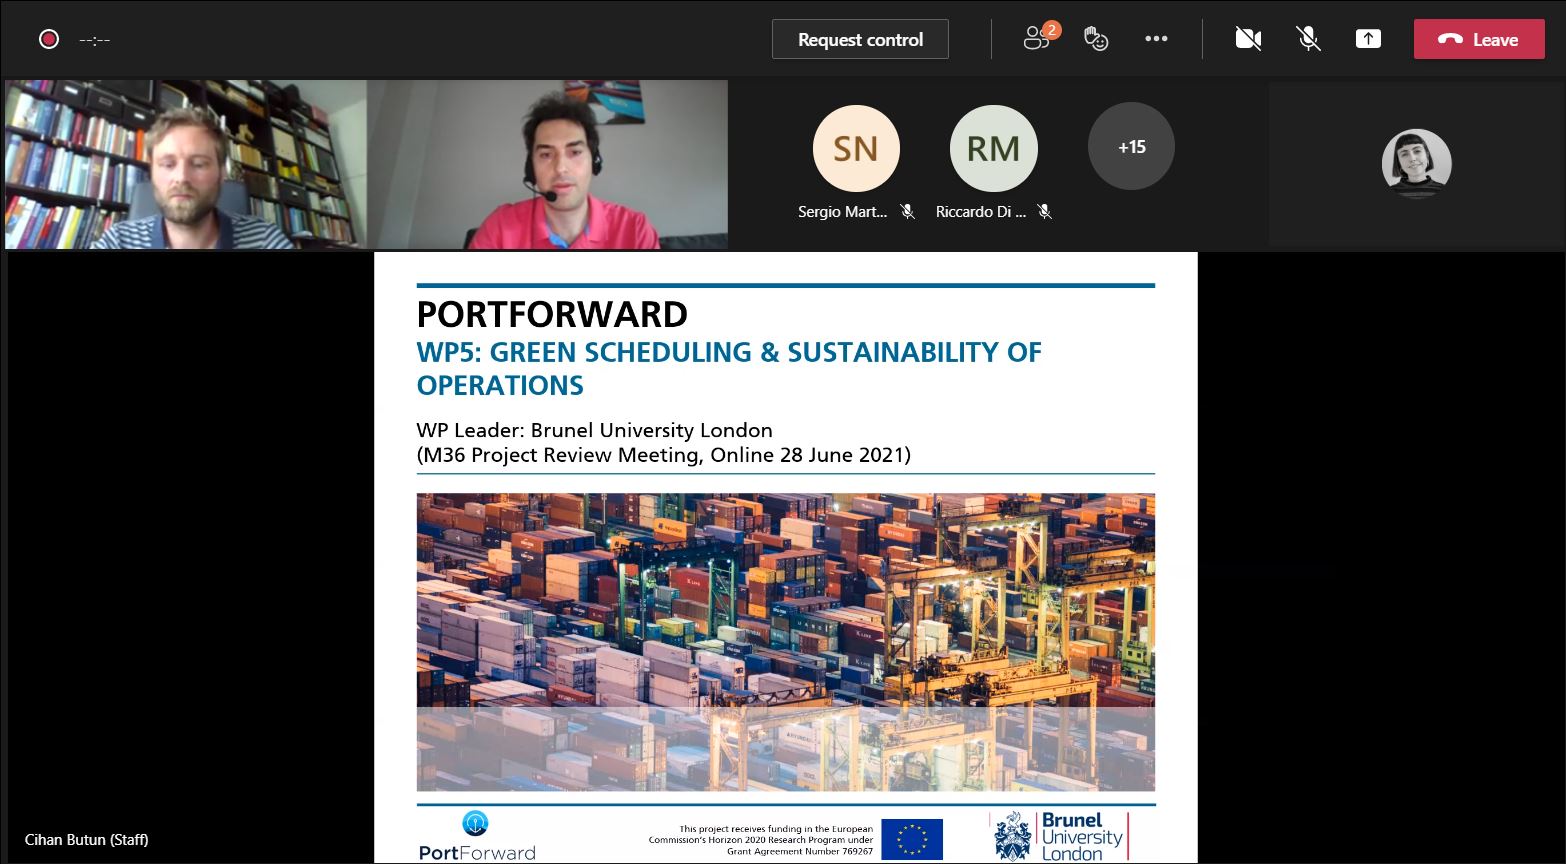Open the More actions ellipsis menu
The width and height of the screenshot is (1566, 864).
pyautogui.click(x=1156, y=39)
